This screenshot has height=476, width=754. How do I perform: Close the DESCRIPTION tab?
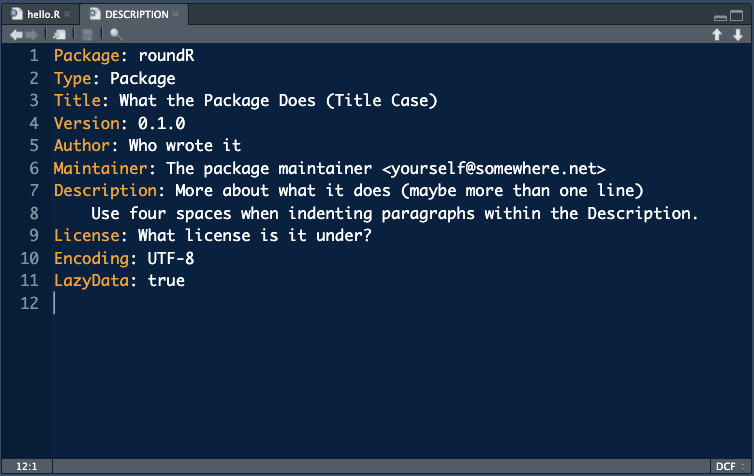tap(176, 14)
